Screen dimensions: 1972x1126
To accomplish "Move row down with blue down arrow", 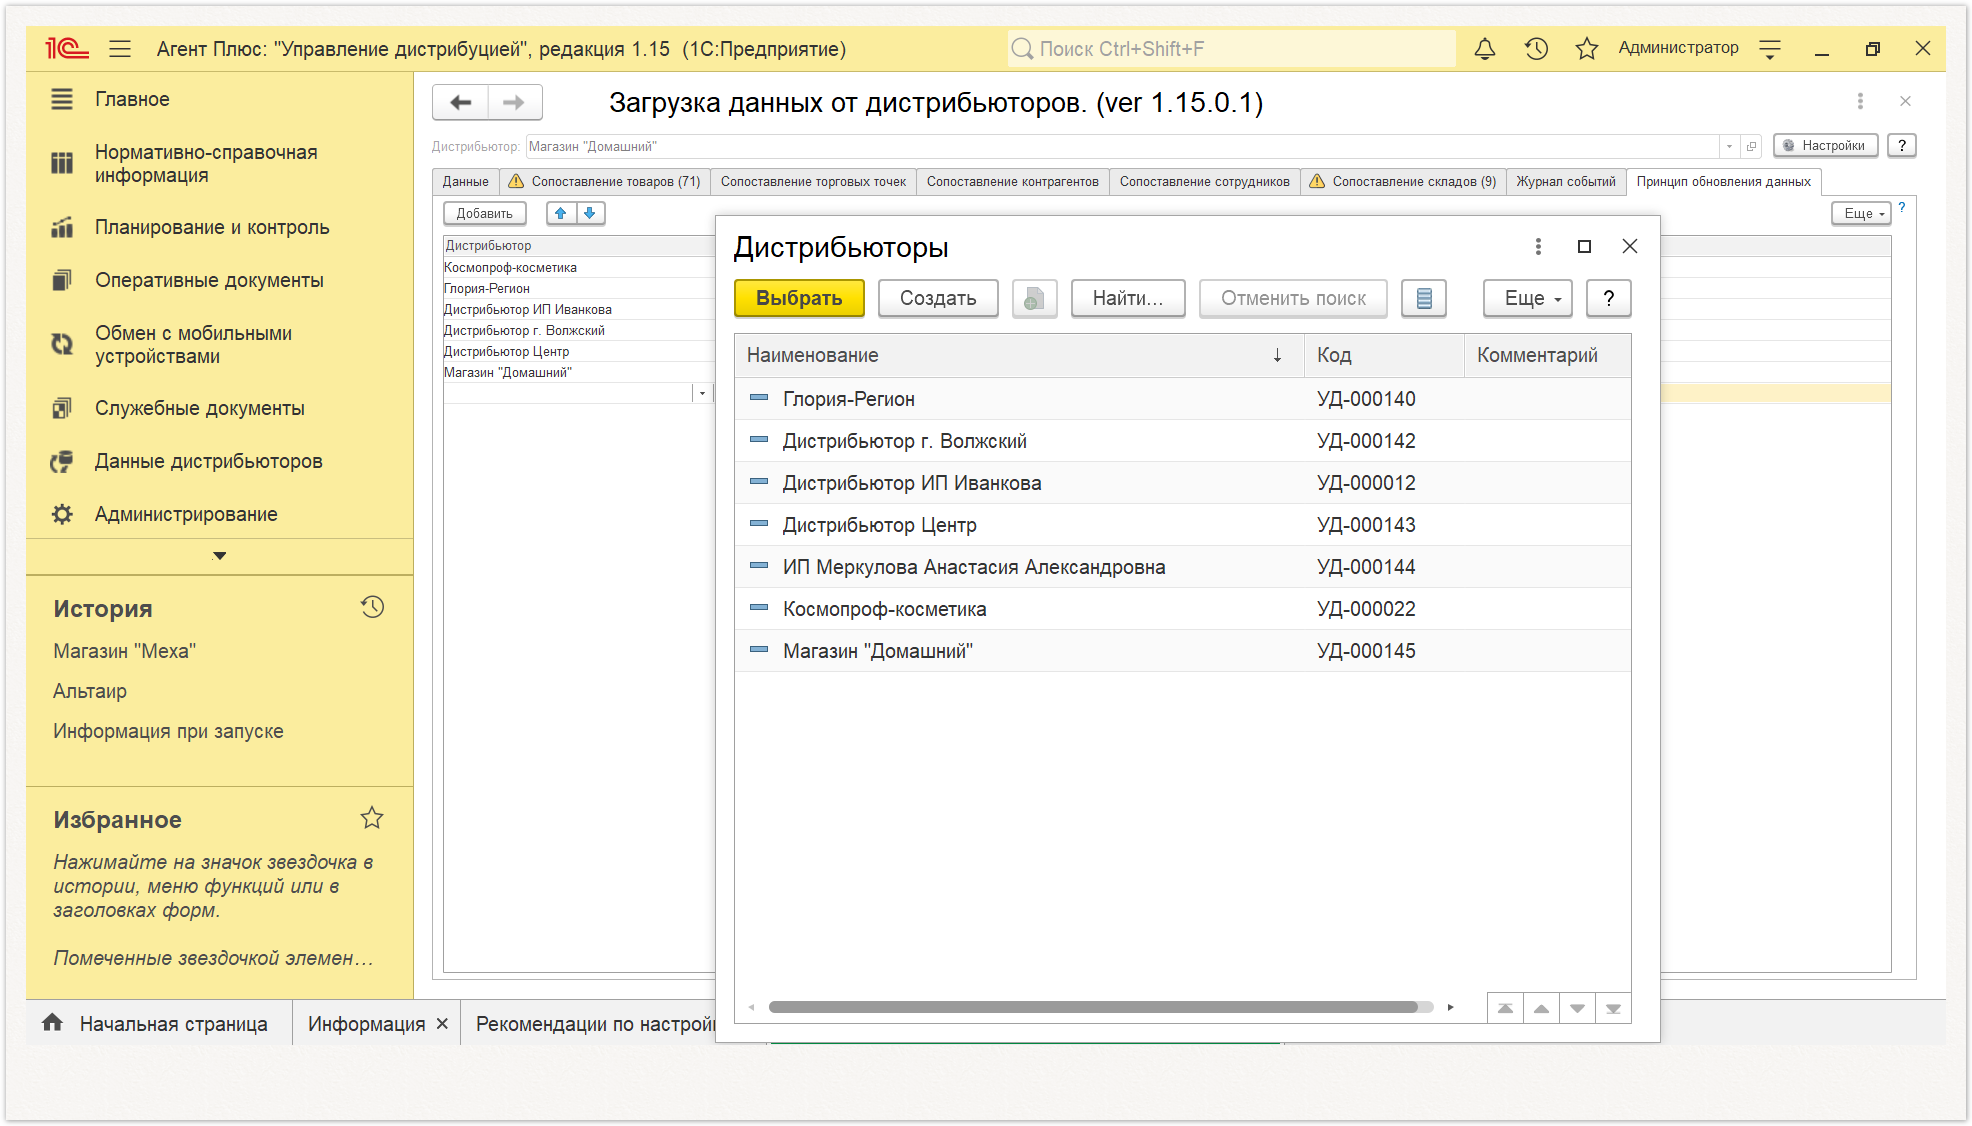I will click(590, 213).
